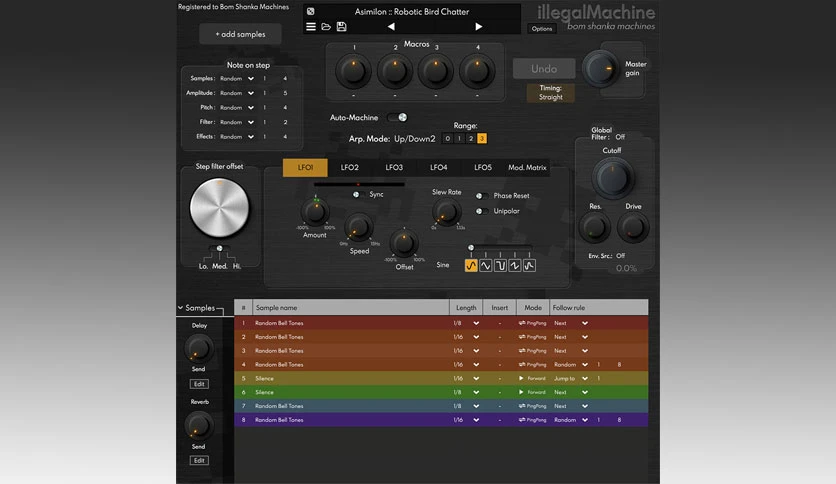Viewport: 836px width, 484px height.
Task: Go to previous preset arrow
Action: [391, 26]
